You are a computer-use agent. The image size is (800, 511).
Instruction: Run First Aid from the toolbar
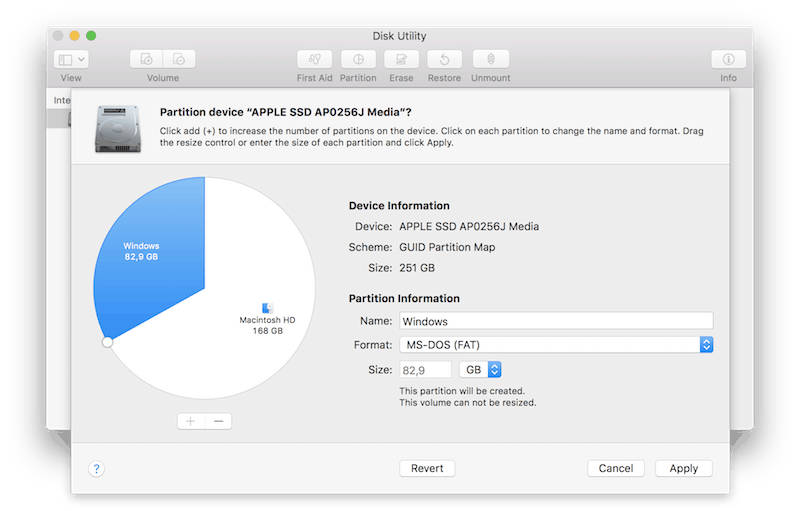click(x=314, y=59)
